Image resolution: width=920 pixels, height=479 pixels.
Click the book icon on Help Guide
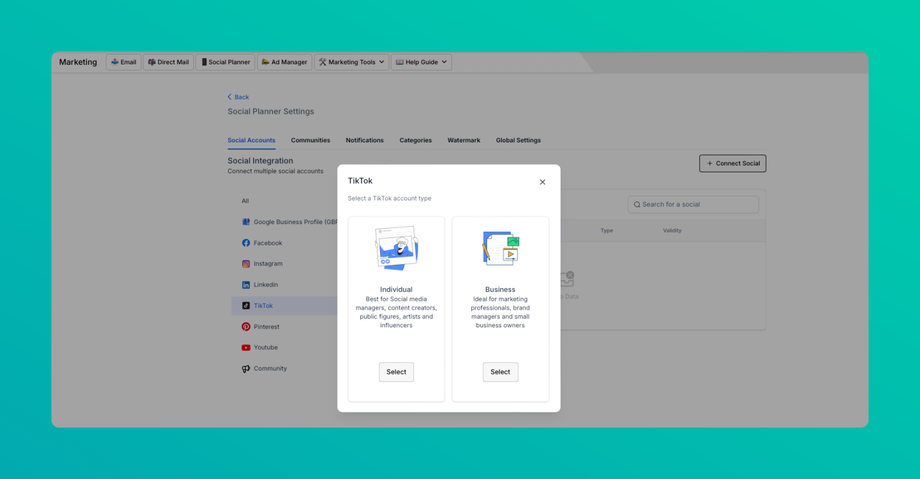tap(400, 62)
